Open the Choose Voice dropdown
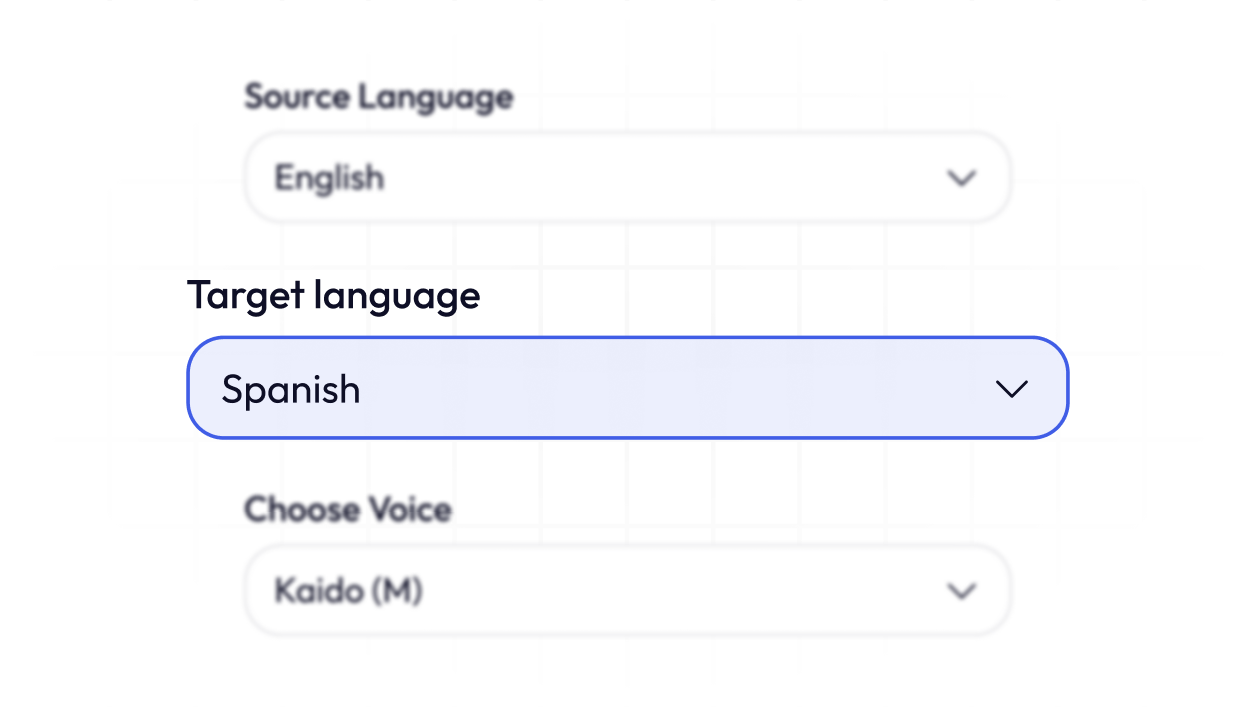 [627, 591]
